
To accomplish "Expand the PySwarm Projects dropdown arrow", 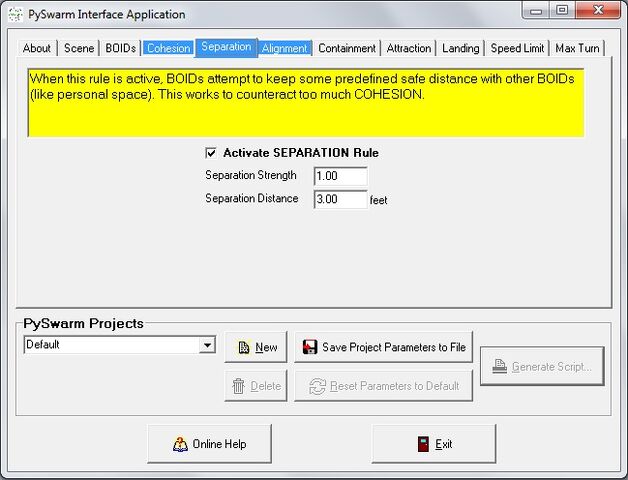I will 207,345.
